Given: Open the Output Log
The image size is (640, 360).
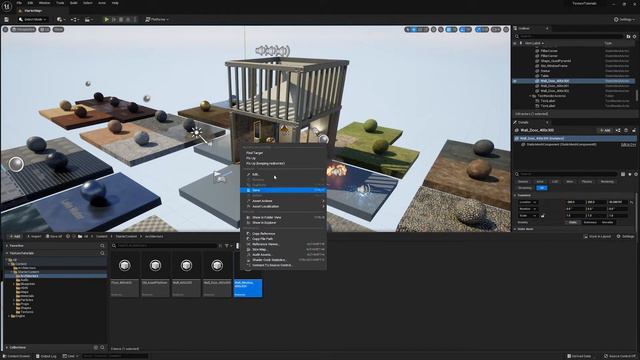Looking at the screenshot, I should click(x=46, y=356).
